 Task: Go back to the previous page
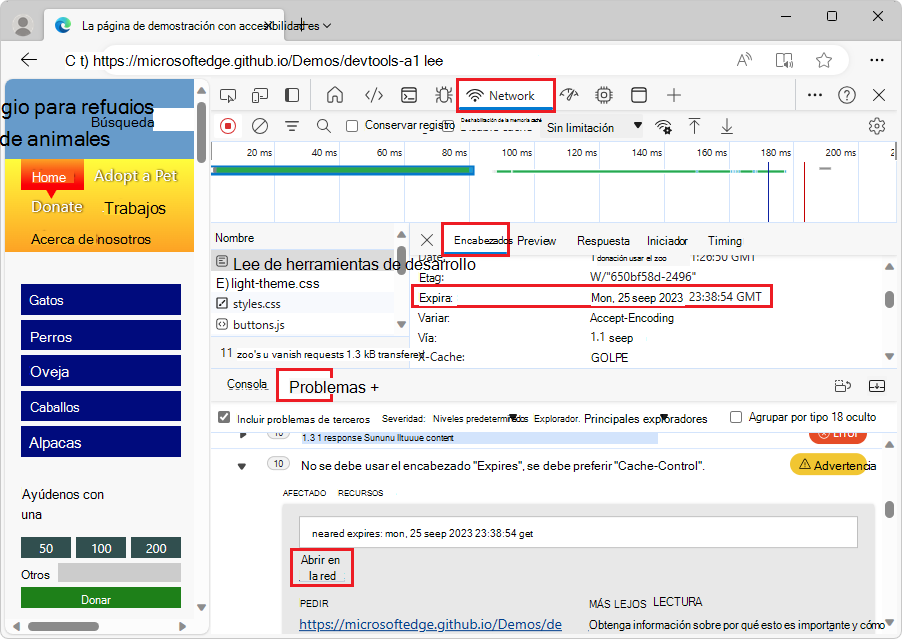click(x=29, y=60)
